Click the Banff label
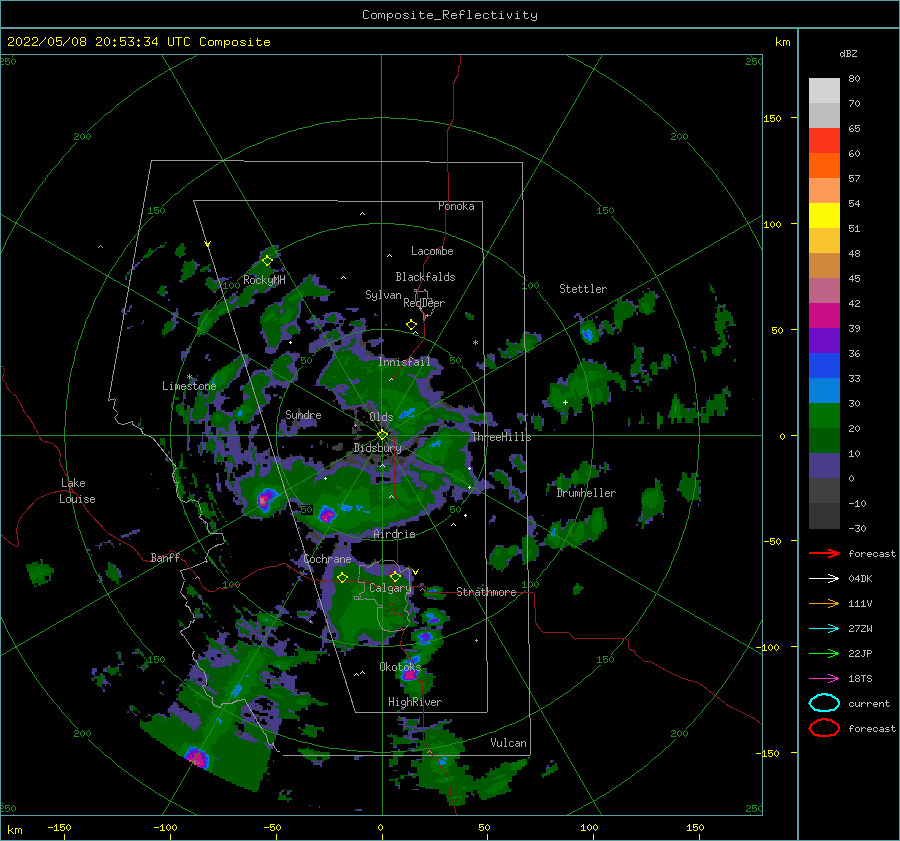This screenshot has height=841, width=900. point(165,557)
